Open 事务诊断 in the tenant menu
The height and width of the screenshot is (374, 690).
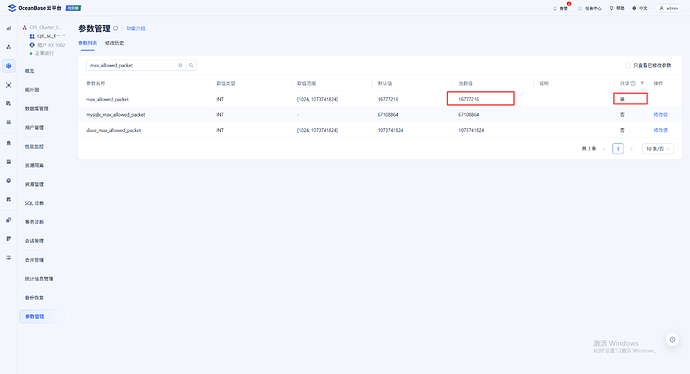(34, 222)
